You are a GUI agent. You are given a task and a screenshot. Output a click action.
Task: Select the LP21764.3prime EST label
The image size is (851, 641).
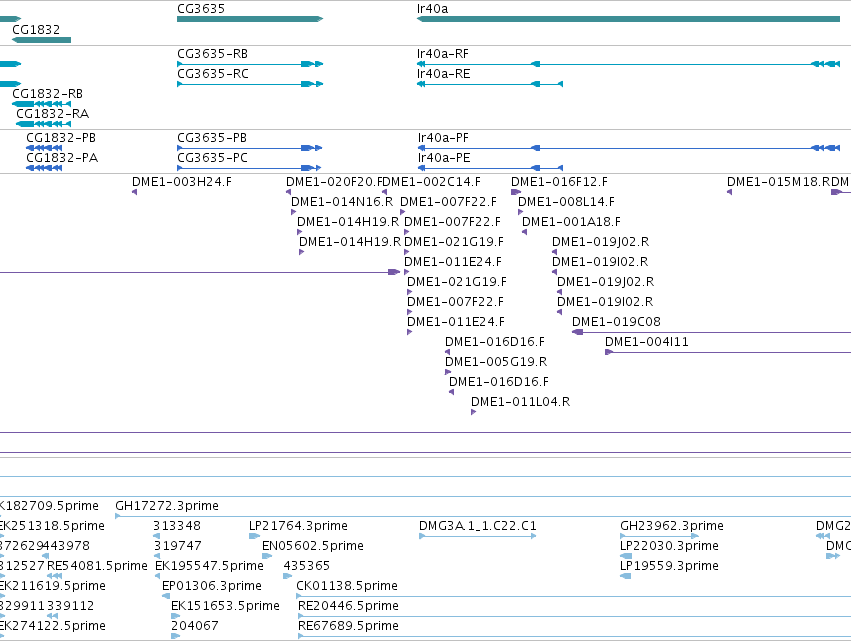point(299,526)
